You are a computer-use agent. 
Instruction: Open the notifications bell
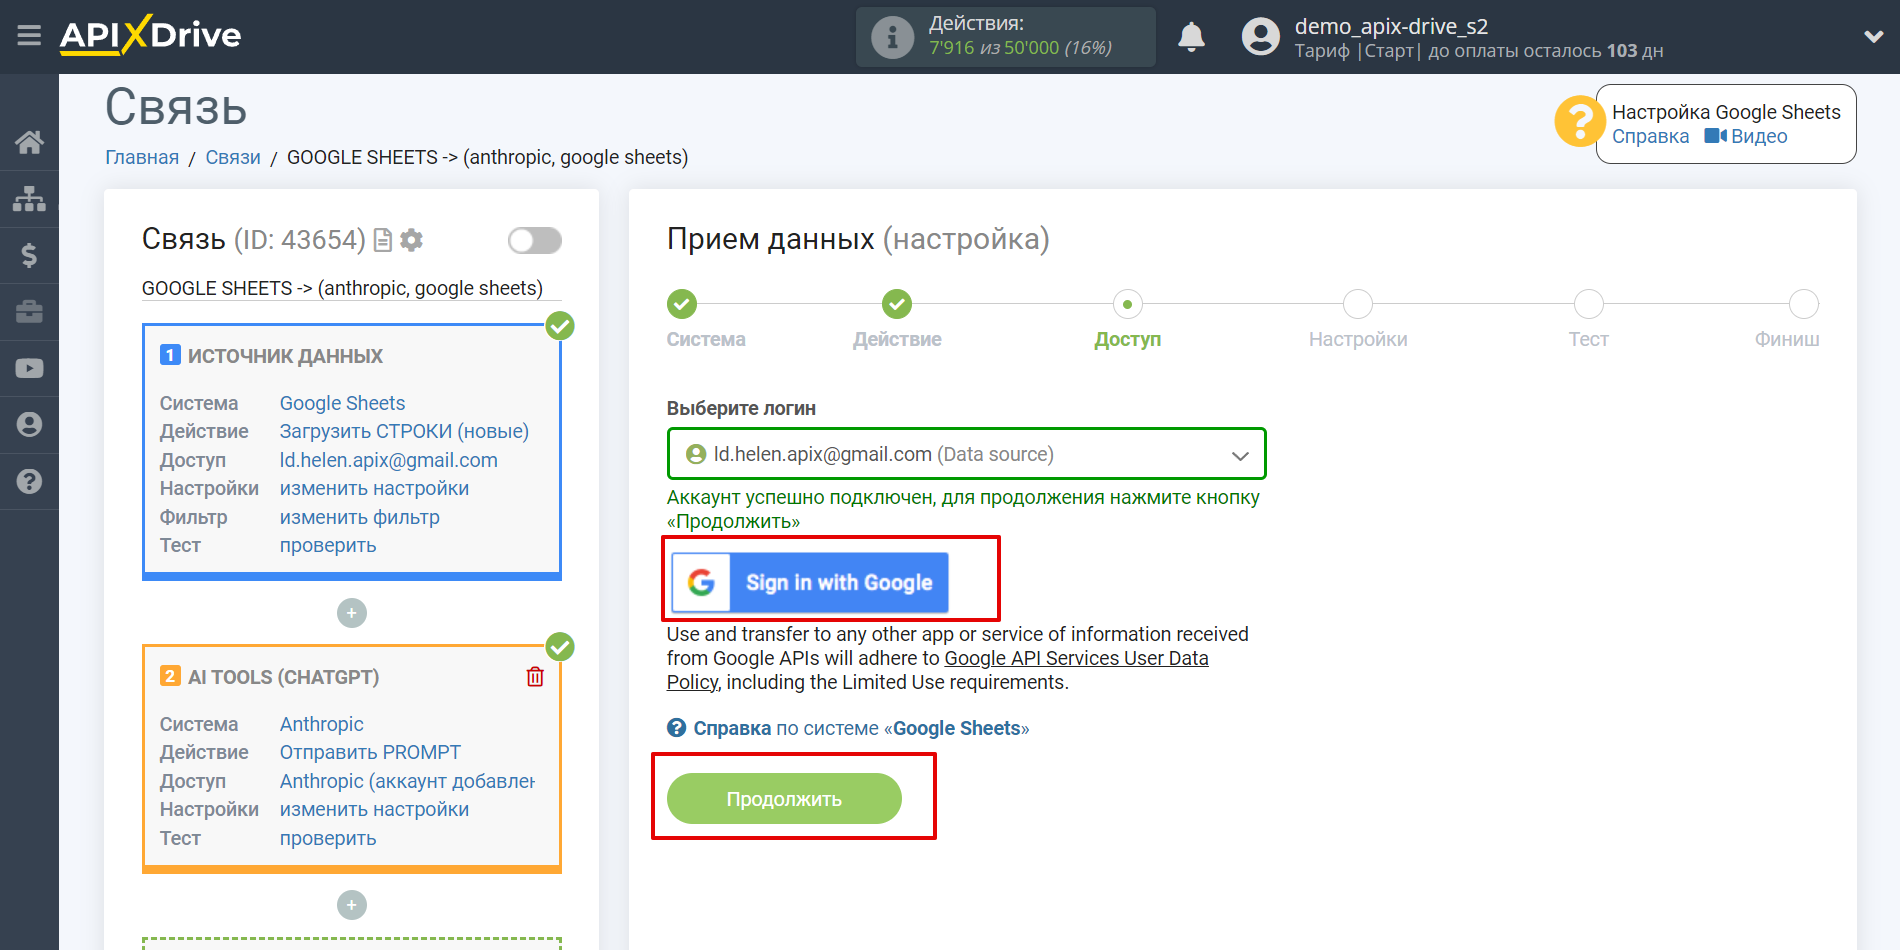[x=1191, y=37]
